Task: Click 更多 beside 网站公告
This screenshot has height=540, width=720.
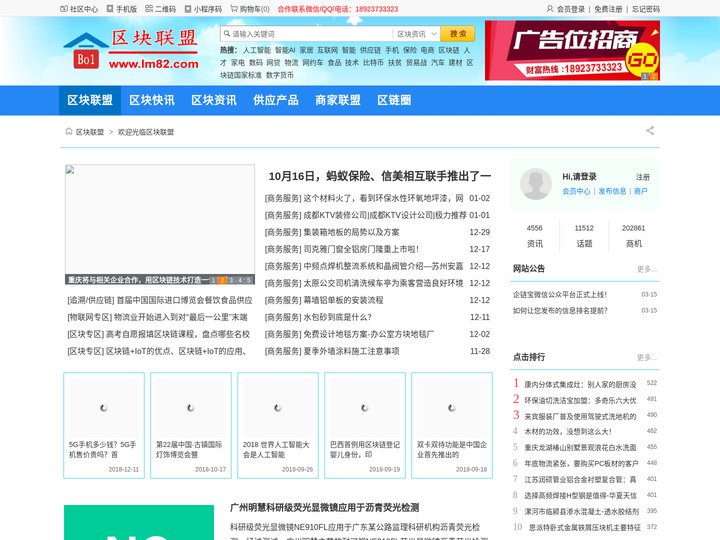Action: 647,269
